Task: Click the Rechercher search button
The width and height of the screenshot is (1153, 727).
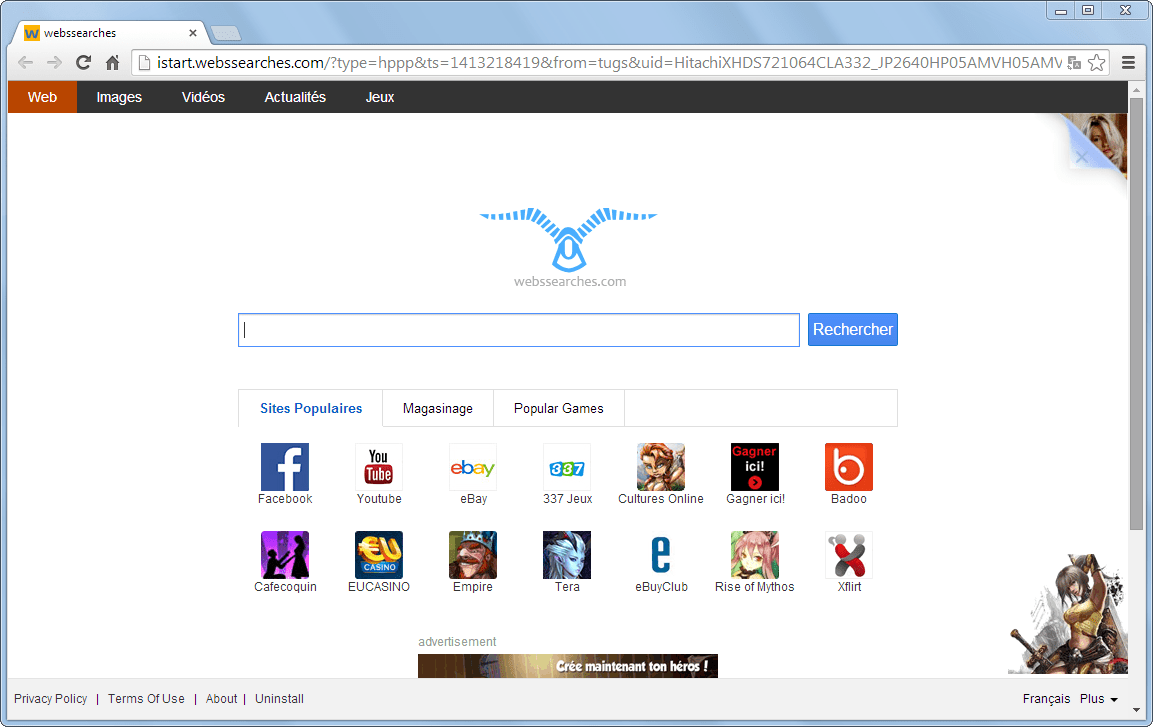Action: pos(852,329)
